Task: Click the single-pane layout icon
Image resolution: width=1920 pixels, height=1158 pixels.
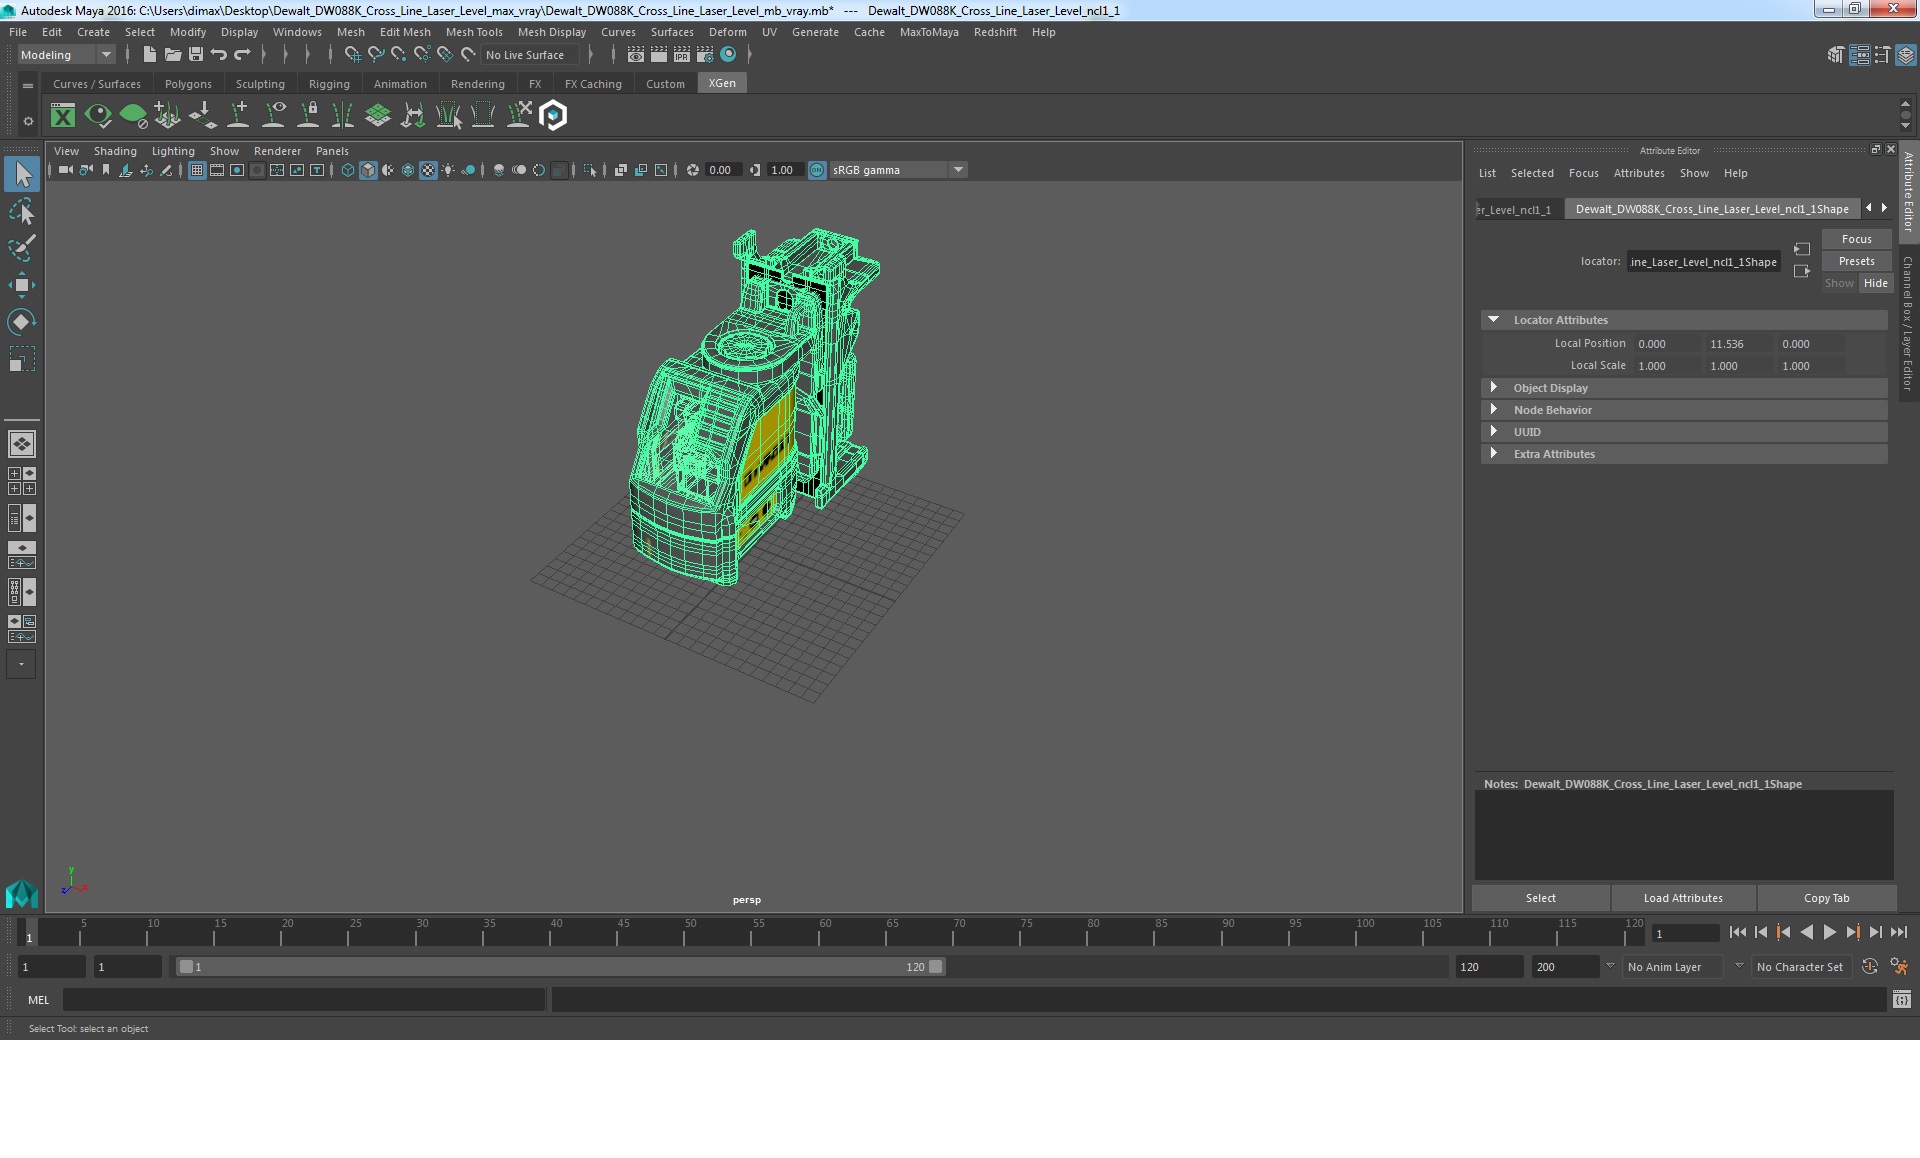Action: click(x=21, y=443)
